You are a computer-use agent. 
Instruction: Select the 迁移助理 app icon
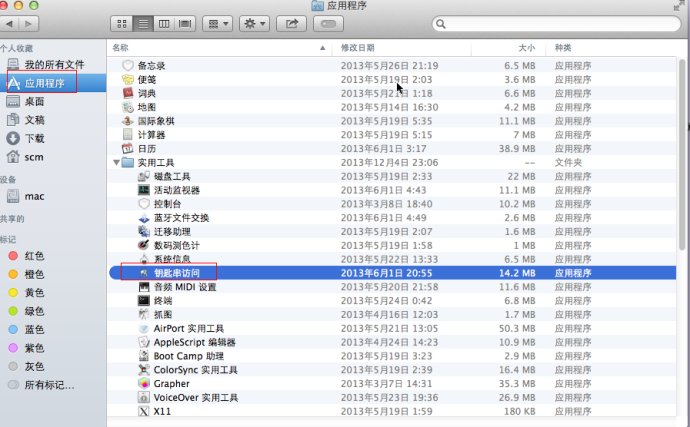(x=144, y=232)
